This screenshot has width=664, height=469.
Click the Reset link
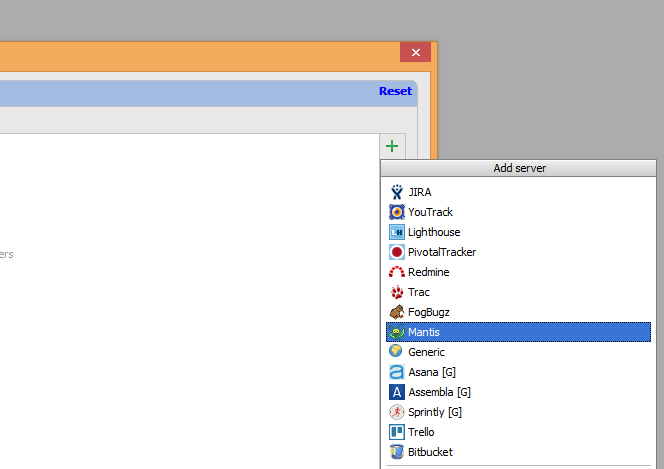click(395, 91)
